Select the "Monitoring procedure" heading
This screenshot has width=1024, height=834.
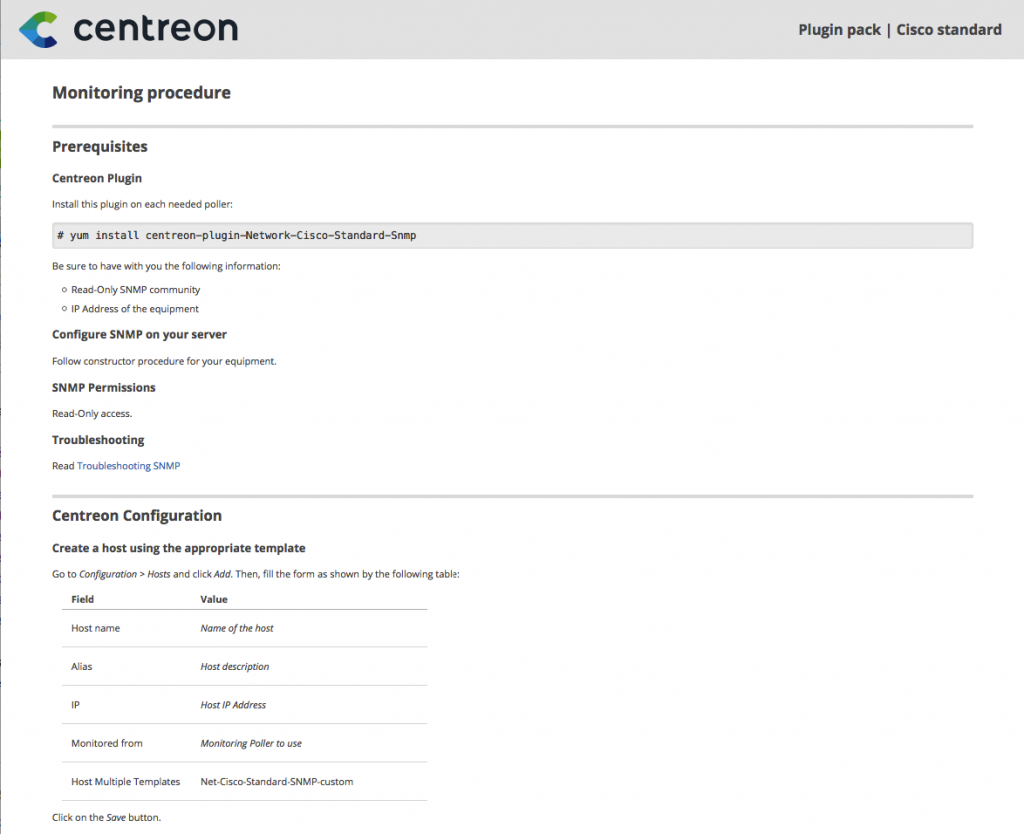(x=141, y=93)
